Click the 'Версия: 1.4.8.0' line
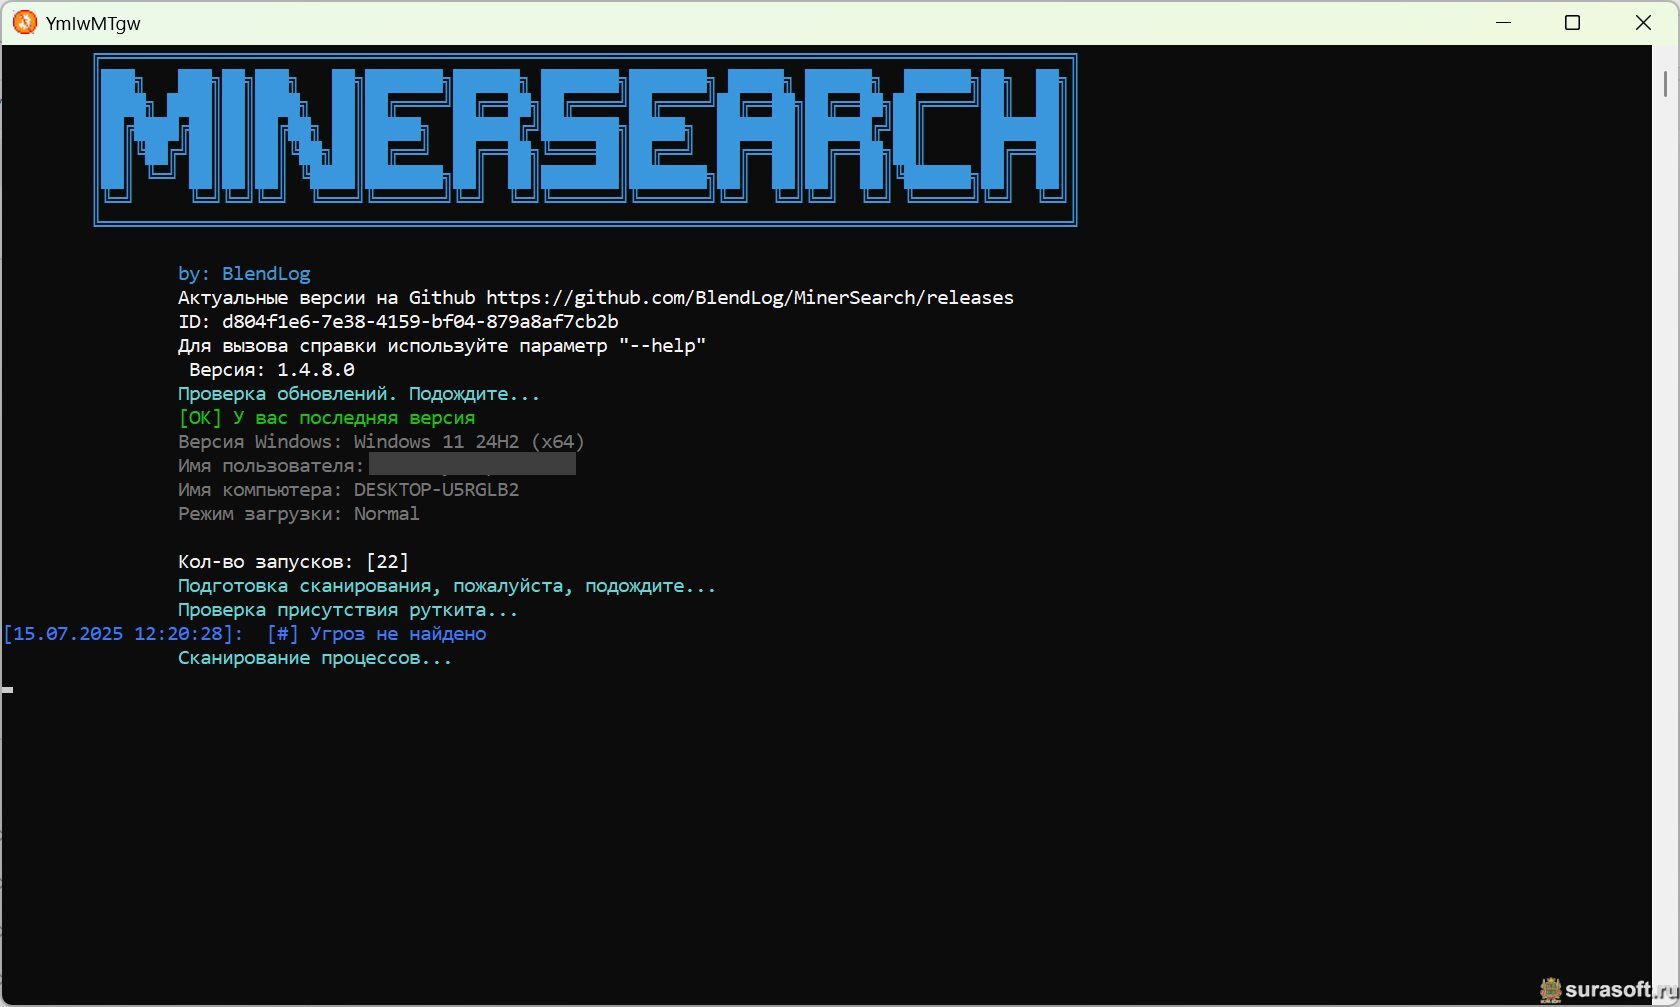The height and width of the screenshot is (1007, 1680). click(272, 370)
